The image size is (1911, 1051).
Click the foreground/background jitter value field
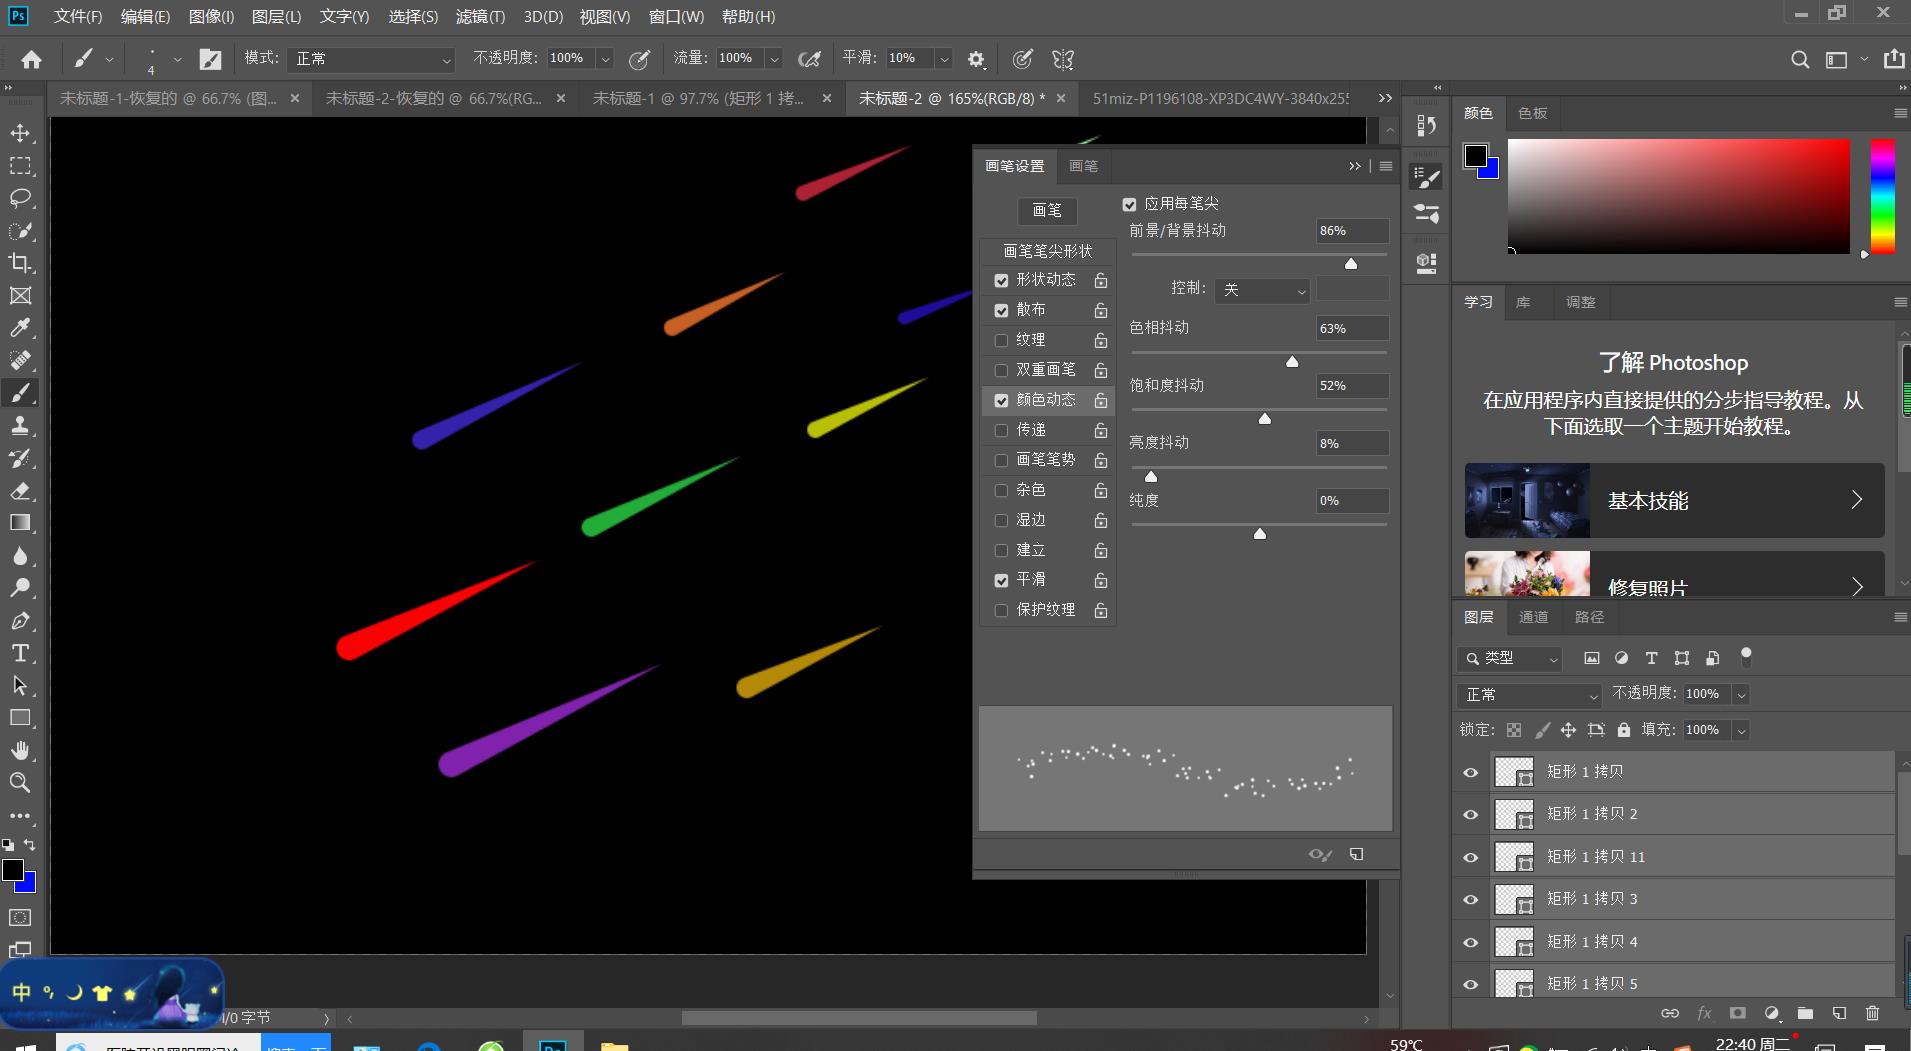[x=1352, y=231]
